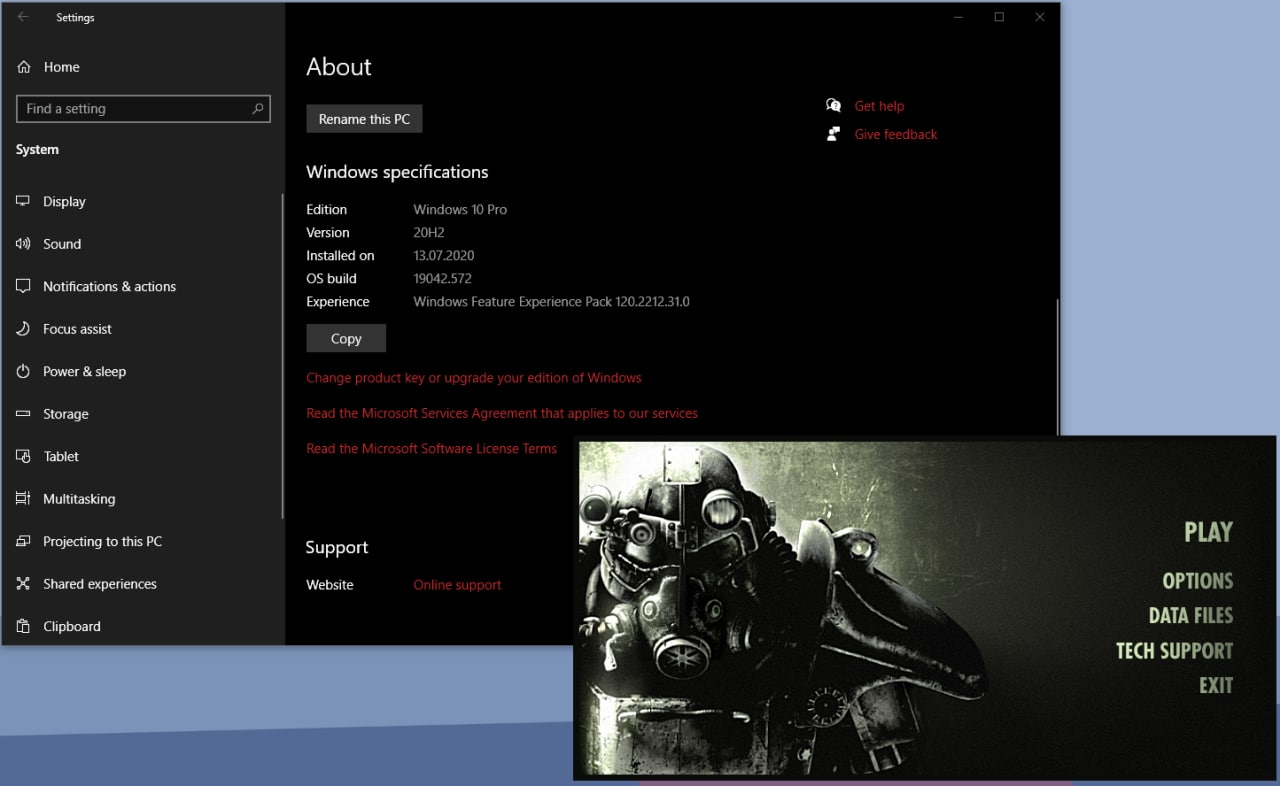
Task: Open the Get help link
Action: pos(879,106)
